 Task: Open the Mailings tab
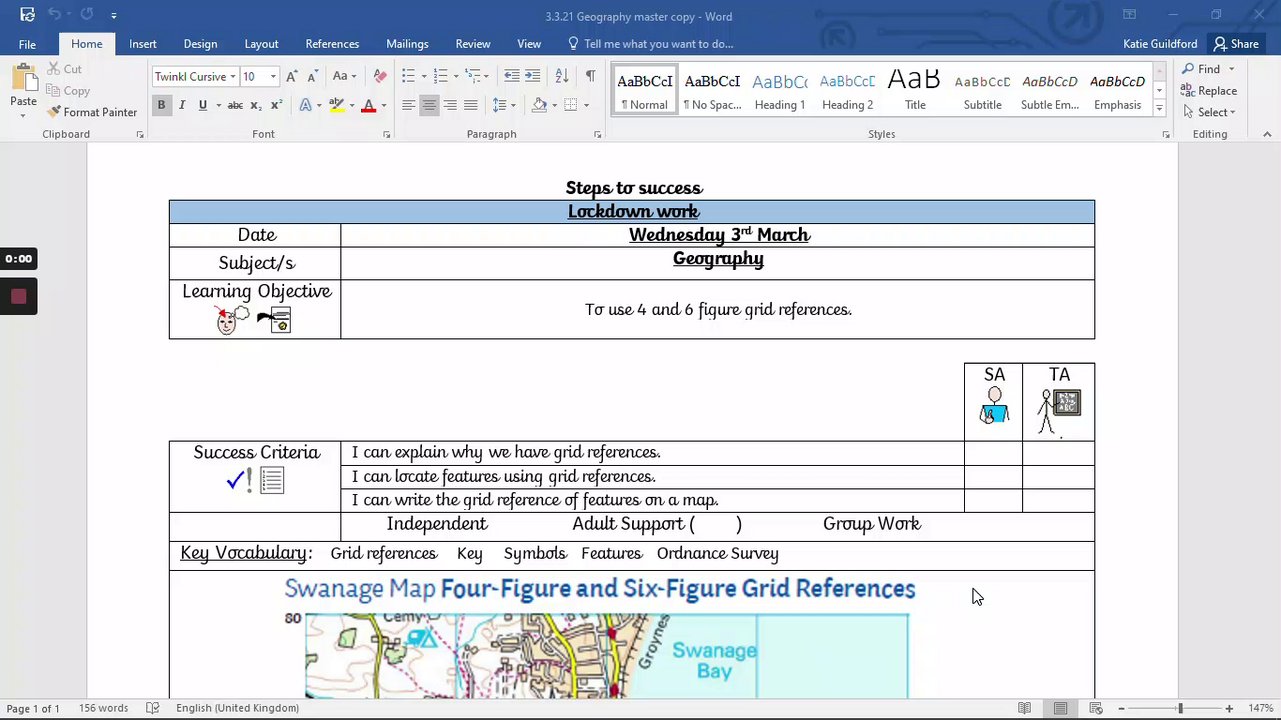tap(407, 44)
